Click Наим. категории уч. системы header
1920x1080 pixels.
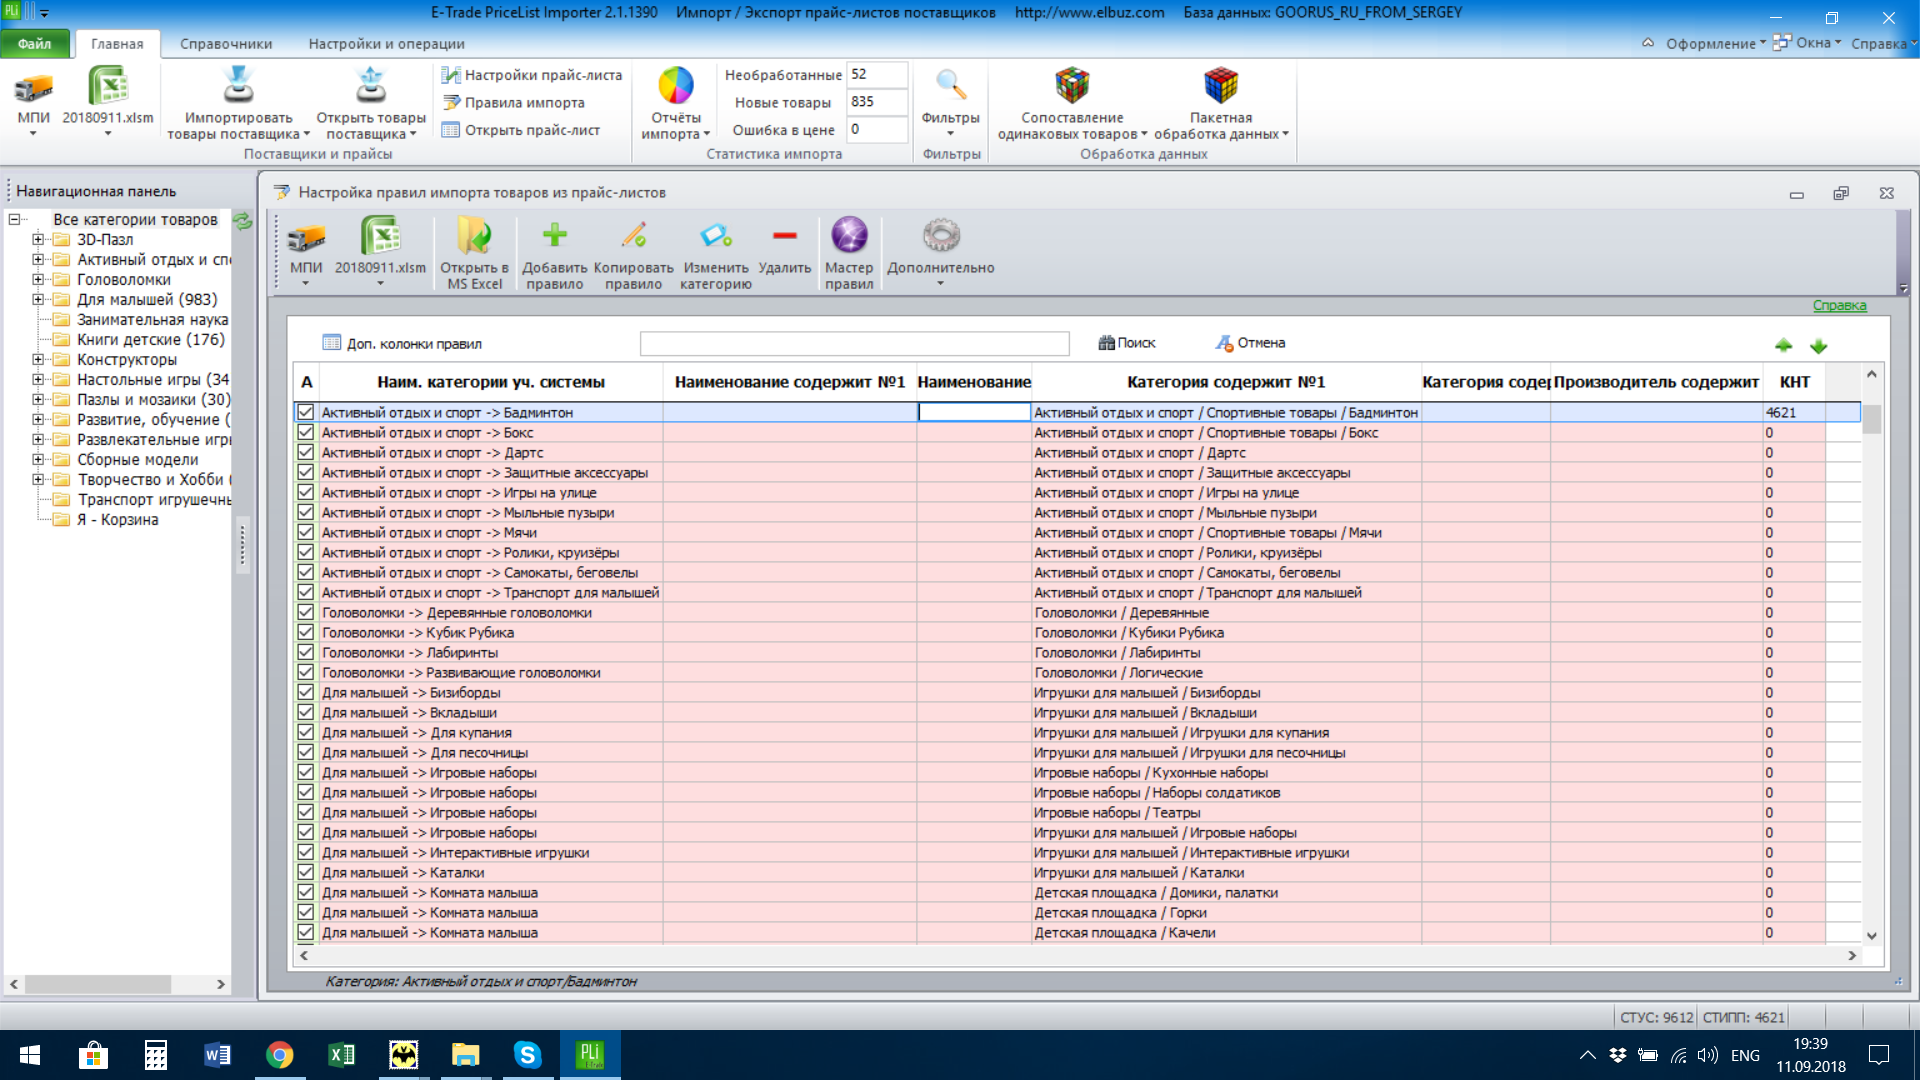(490, 382)
